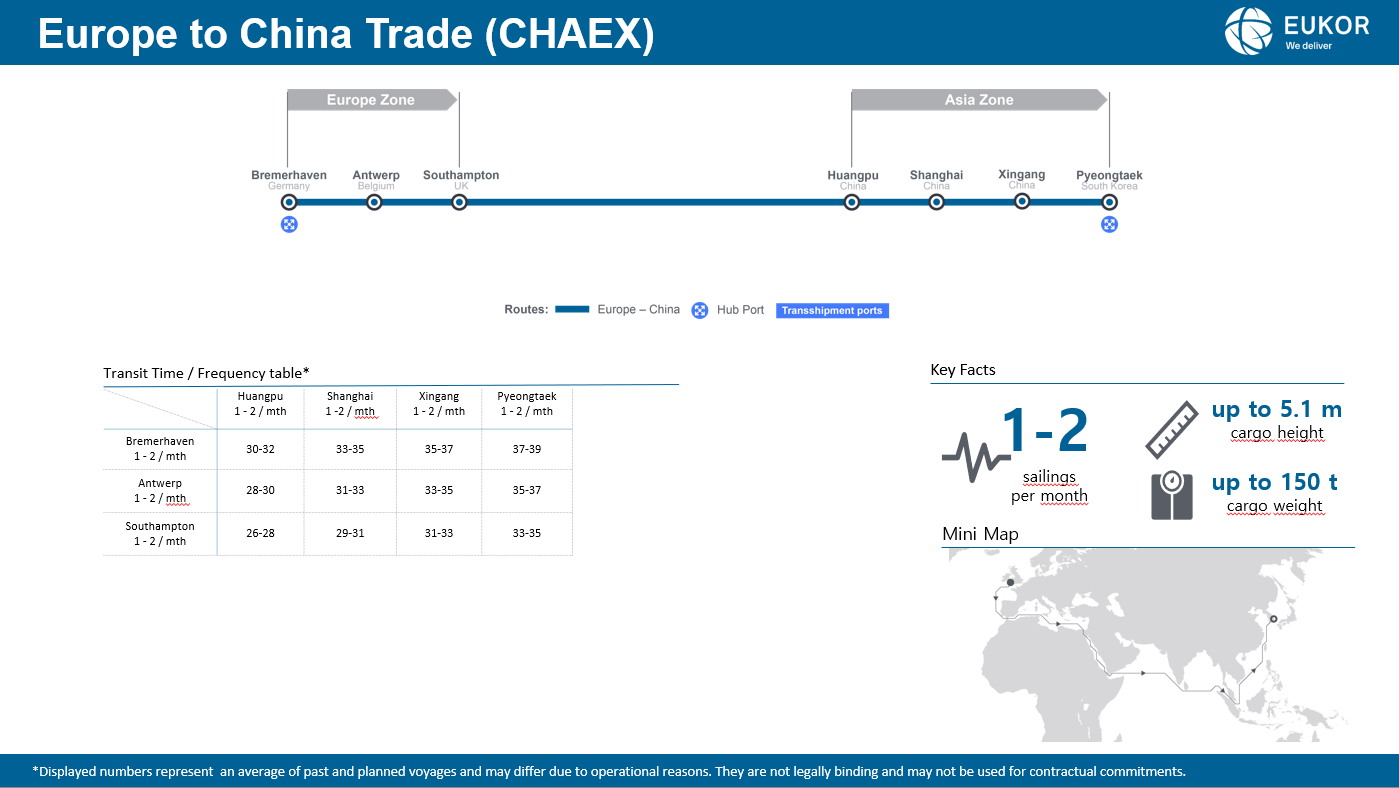The width and height of the screenshot is (1399, 788).
Task: Click the Southampton row header cell
Action: (x=160, y=534)
